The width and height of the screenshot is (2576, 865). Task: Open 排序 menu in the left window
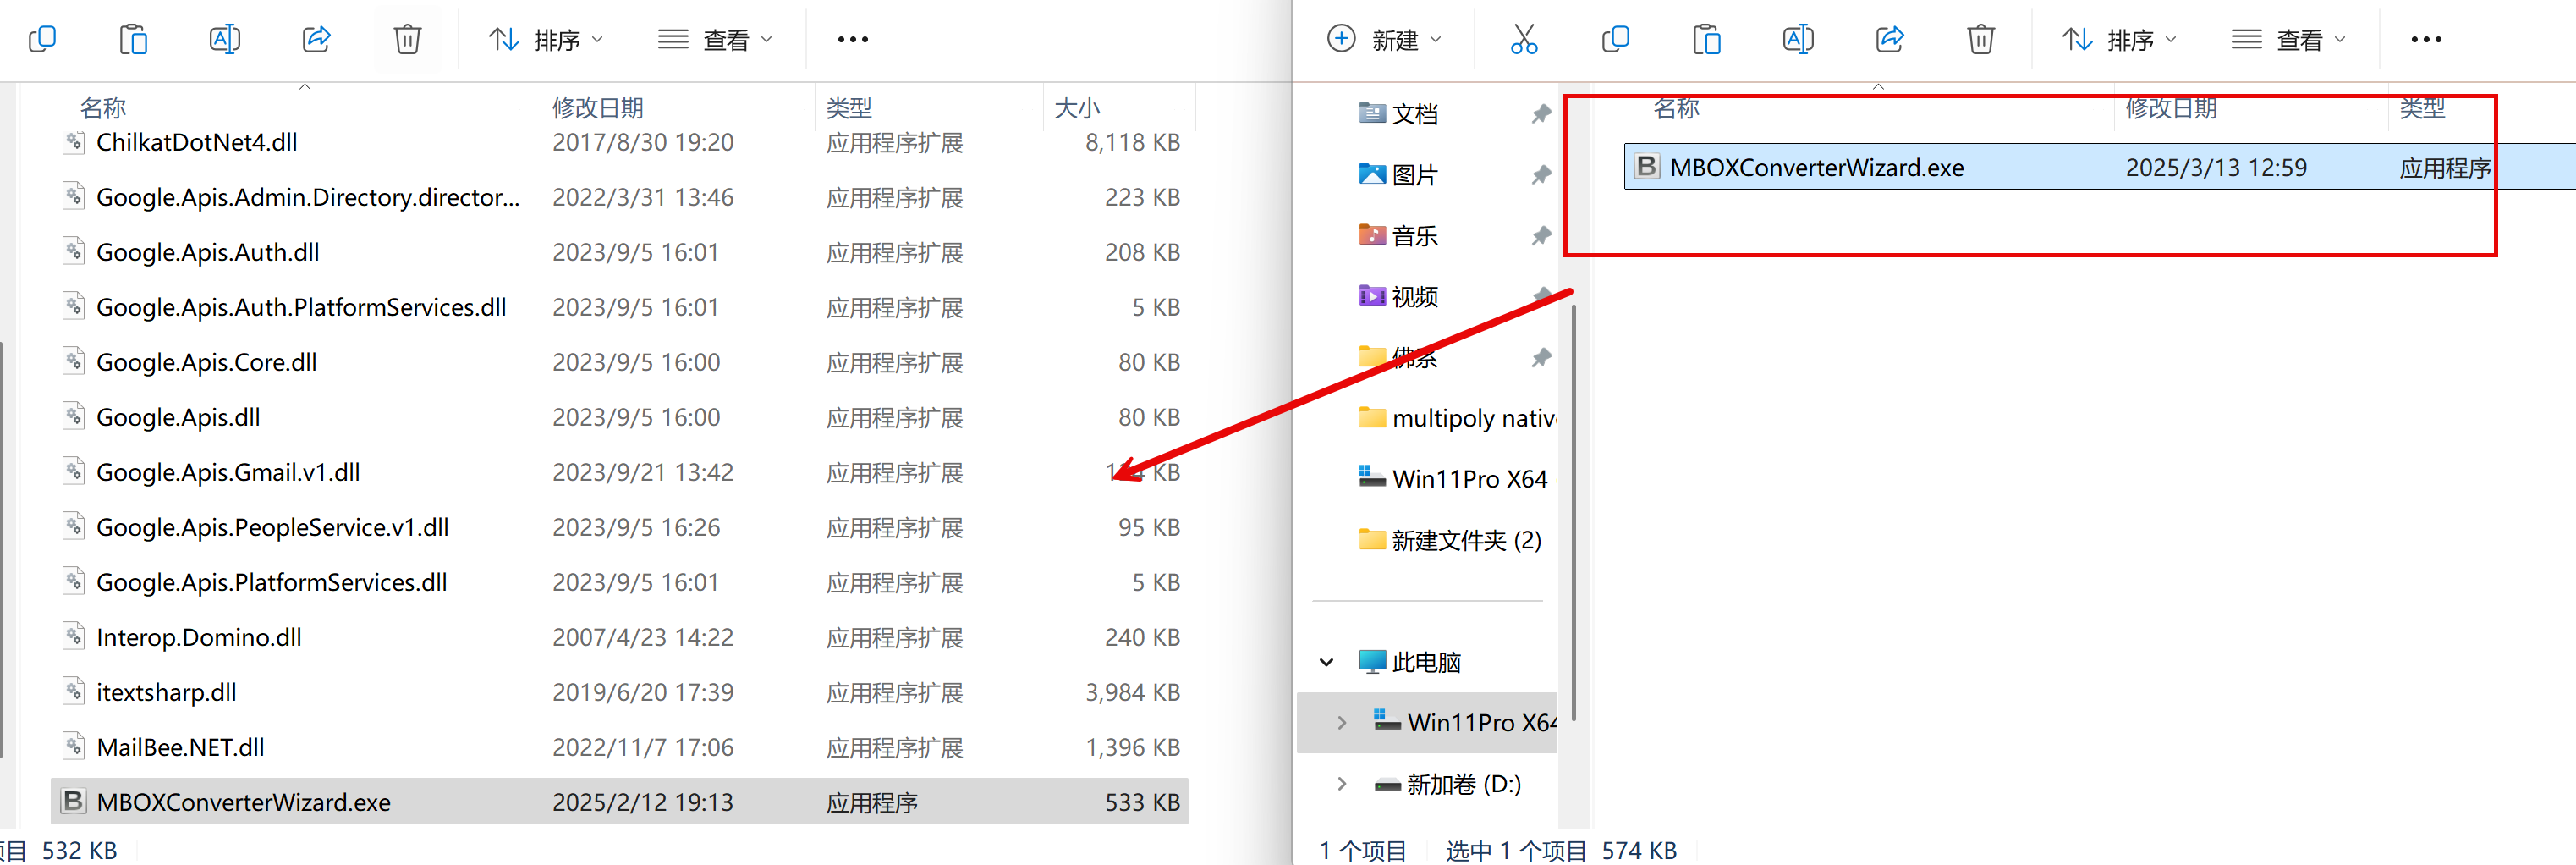[x=546, y=40]
